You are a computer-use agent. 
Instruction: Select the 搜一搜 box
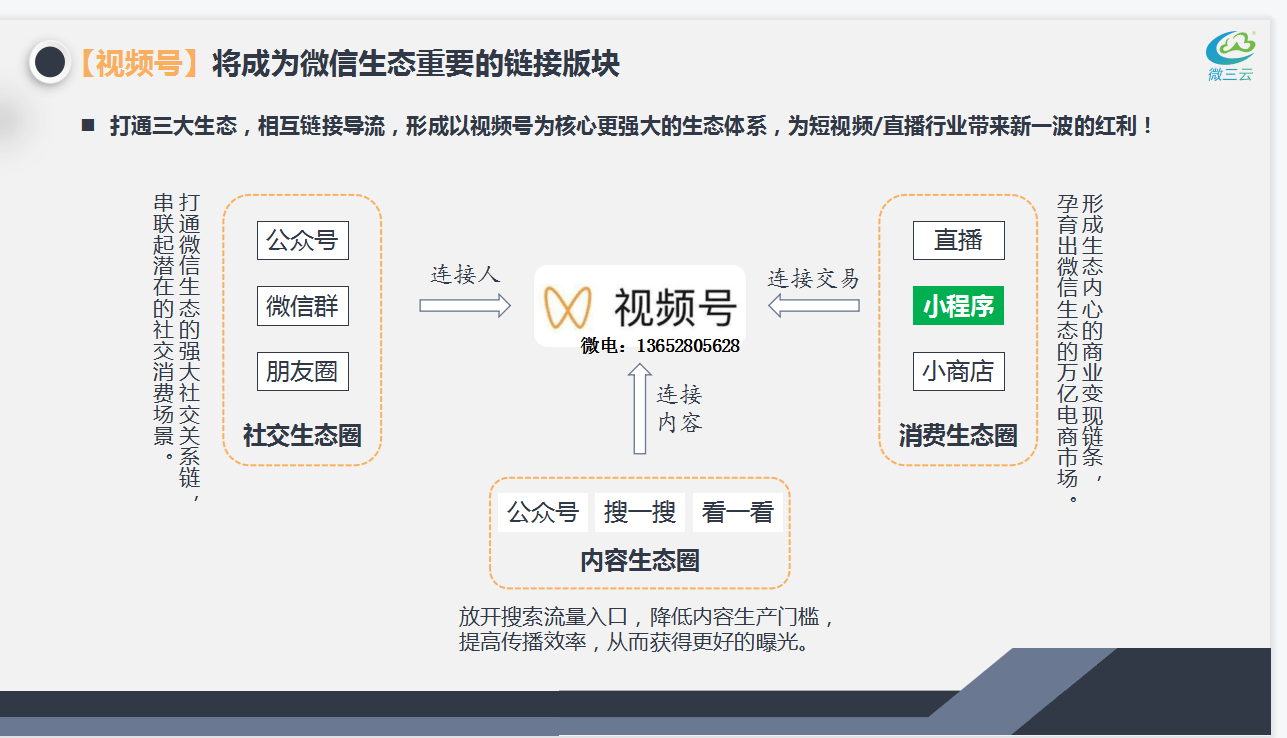coord(640,513)
